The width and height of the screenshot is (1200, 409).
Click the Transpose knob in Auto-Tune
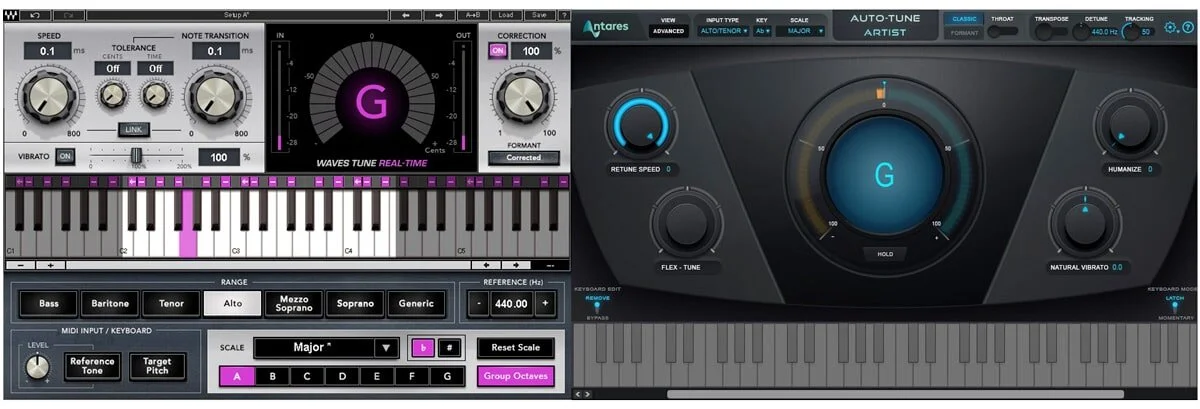pos(1042,31)
